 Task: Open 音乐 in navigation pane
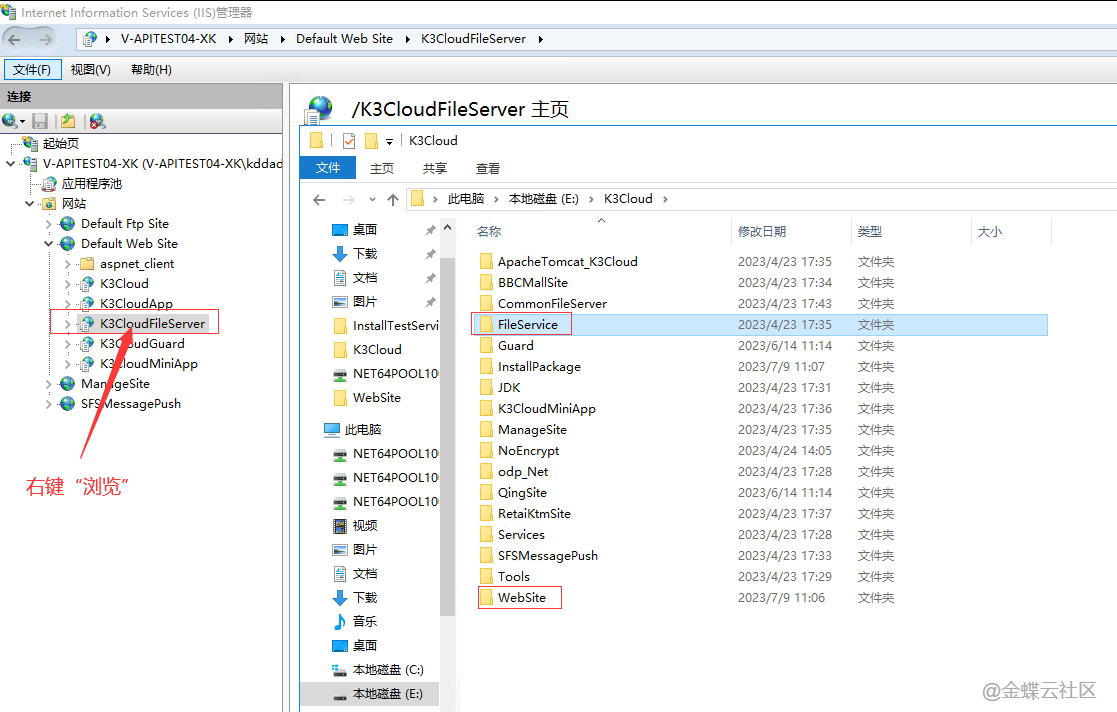pos(365,621)
